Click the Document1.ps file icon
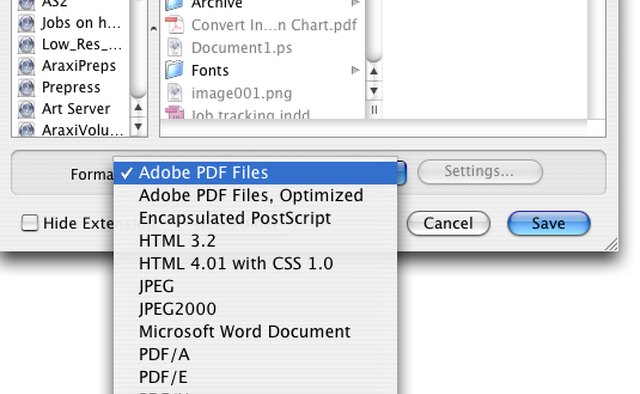Screen dimensions: 640x394 pyautogui.click(x=175, y=47)
